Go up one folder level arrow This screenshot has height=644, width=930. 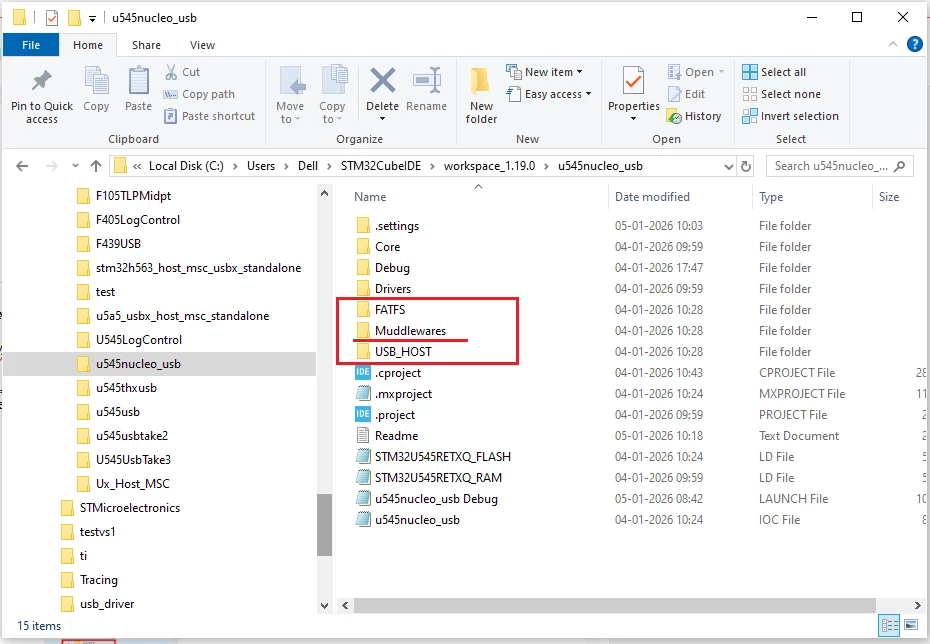95,166
